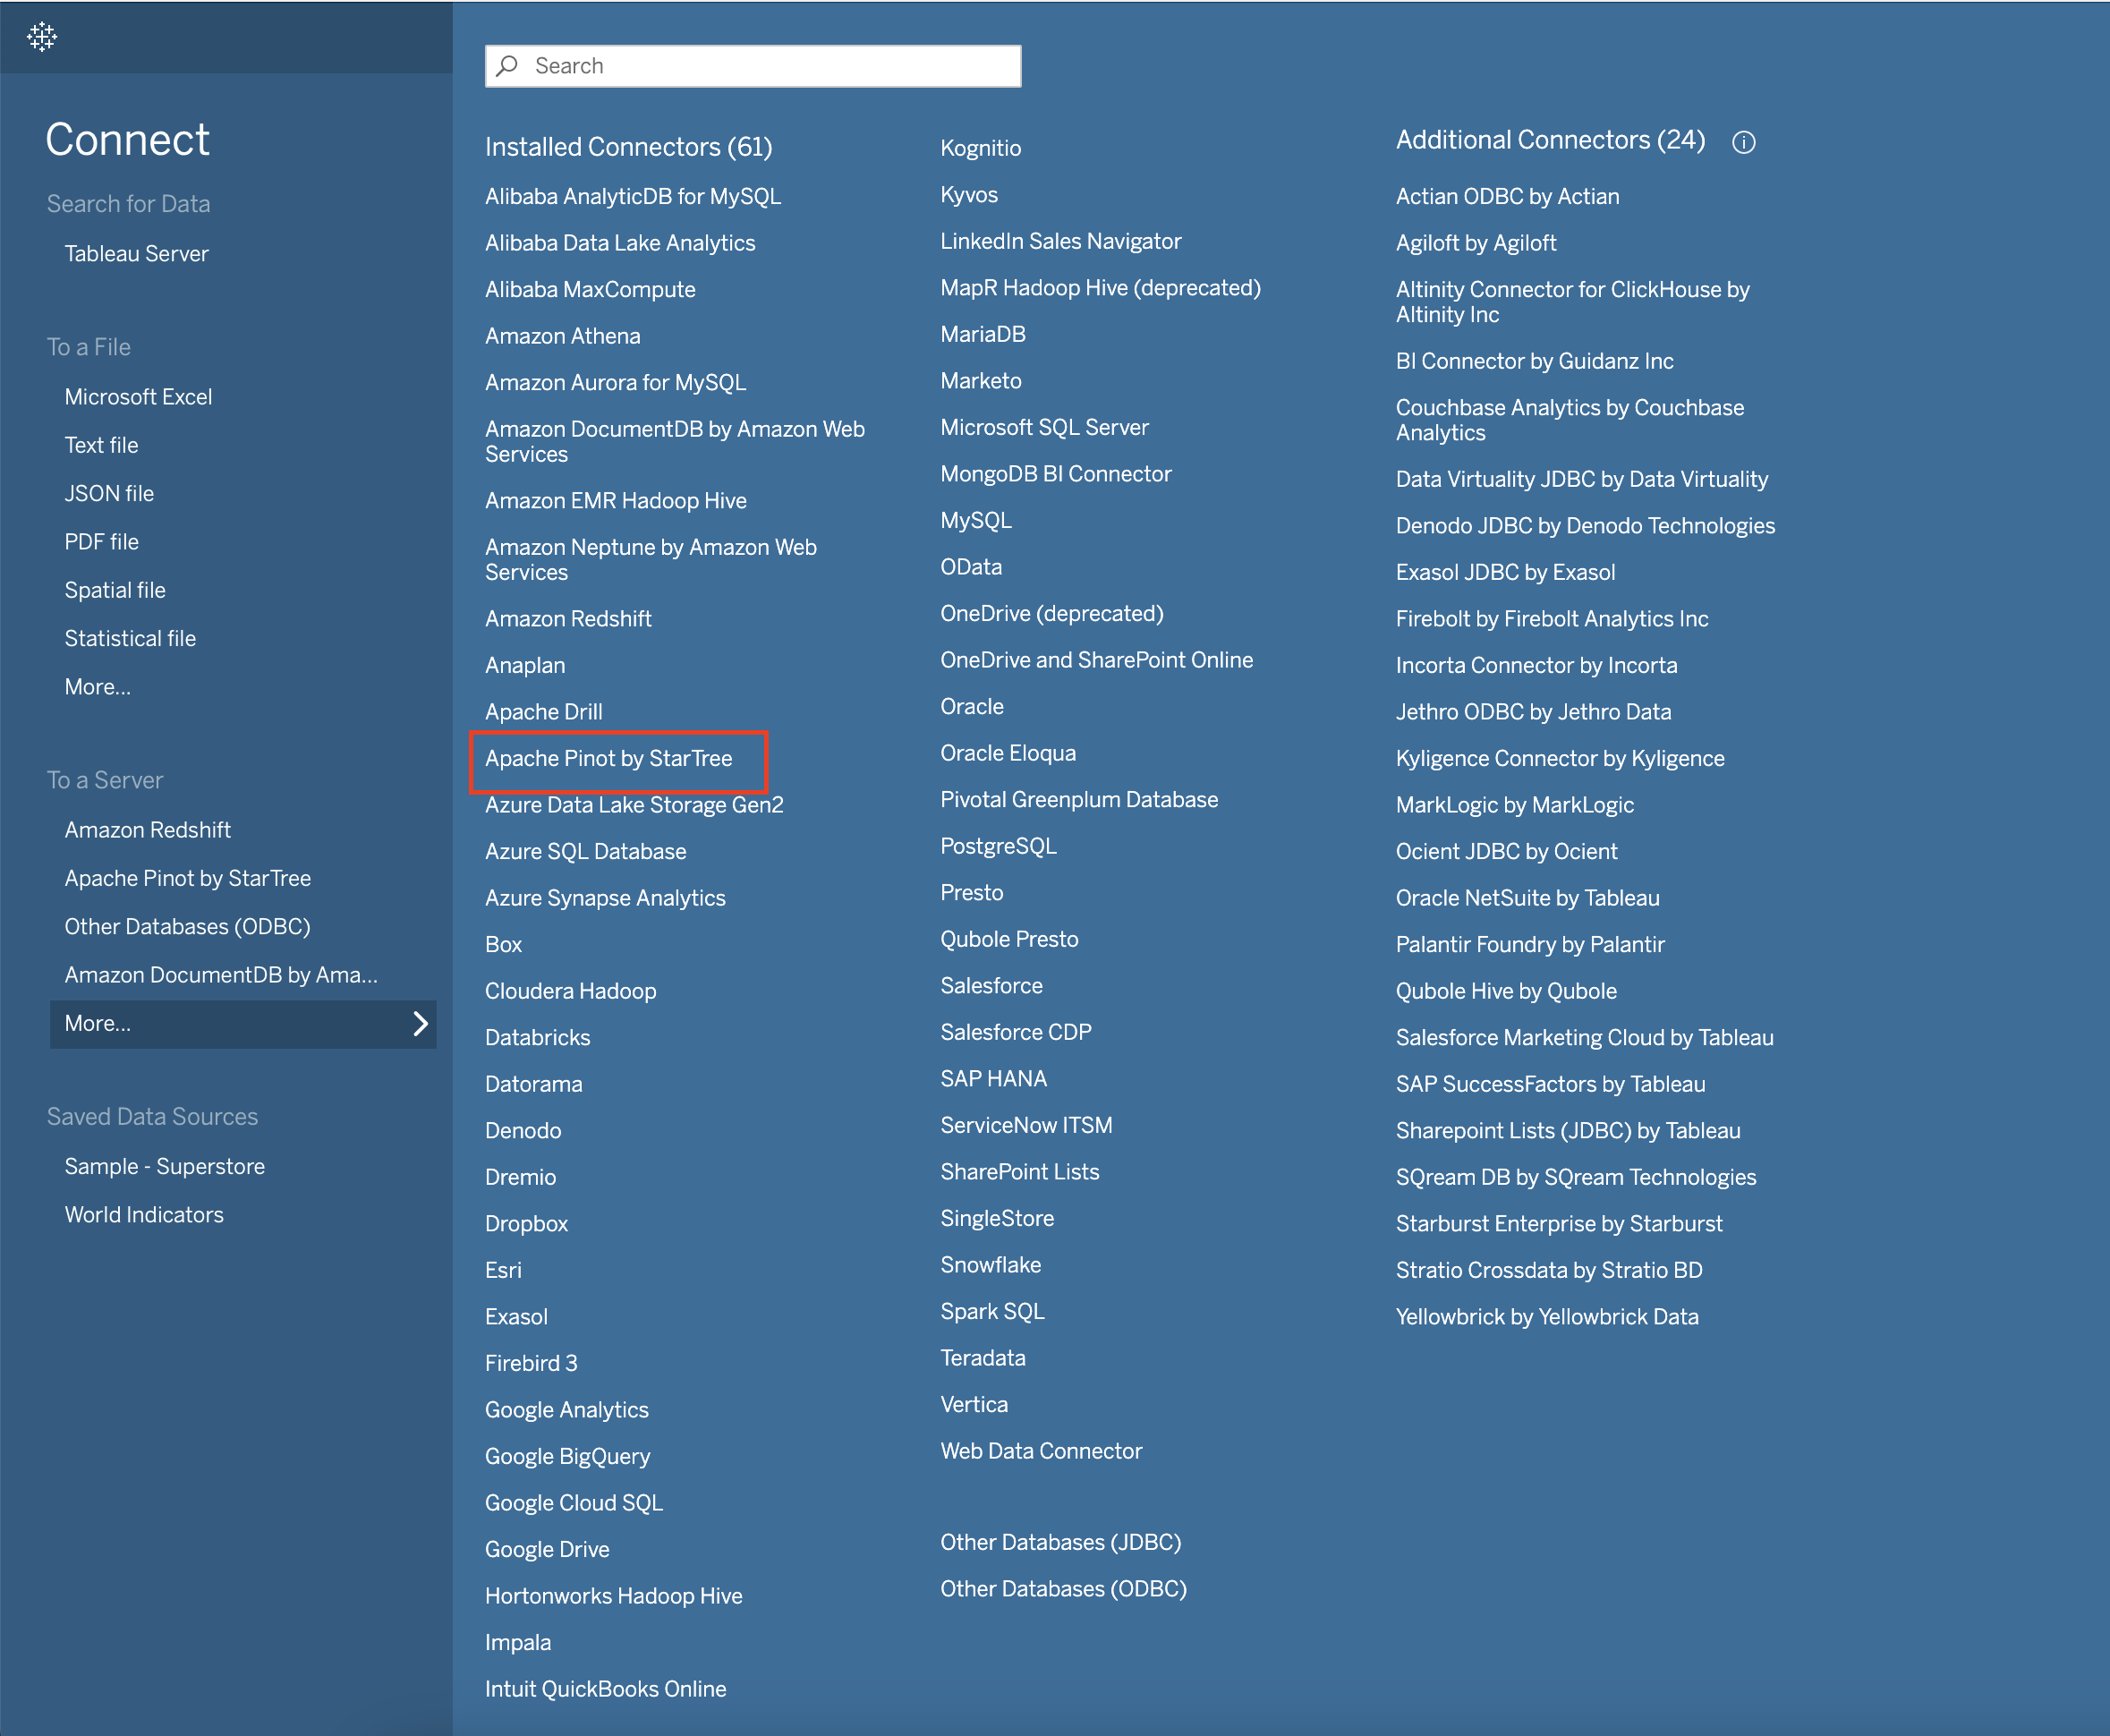2110x1736 pixels.
Task: Click the Tableau snowflake logo icon
Action: 42,38
